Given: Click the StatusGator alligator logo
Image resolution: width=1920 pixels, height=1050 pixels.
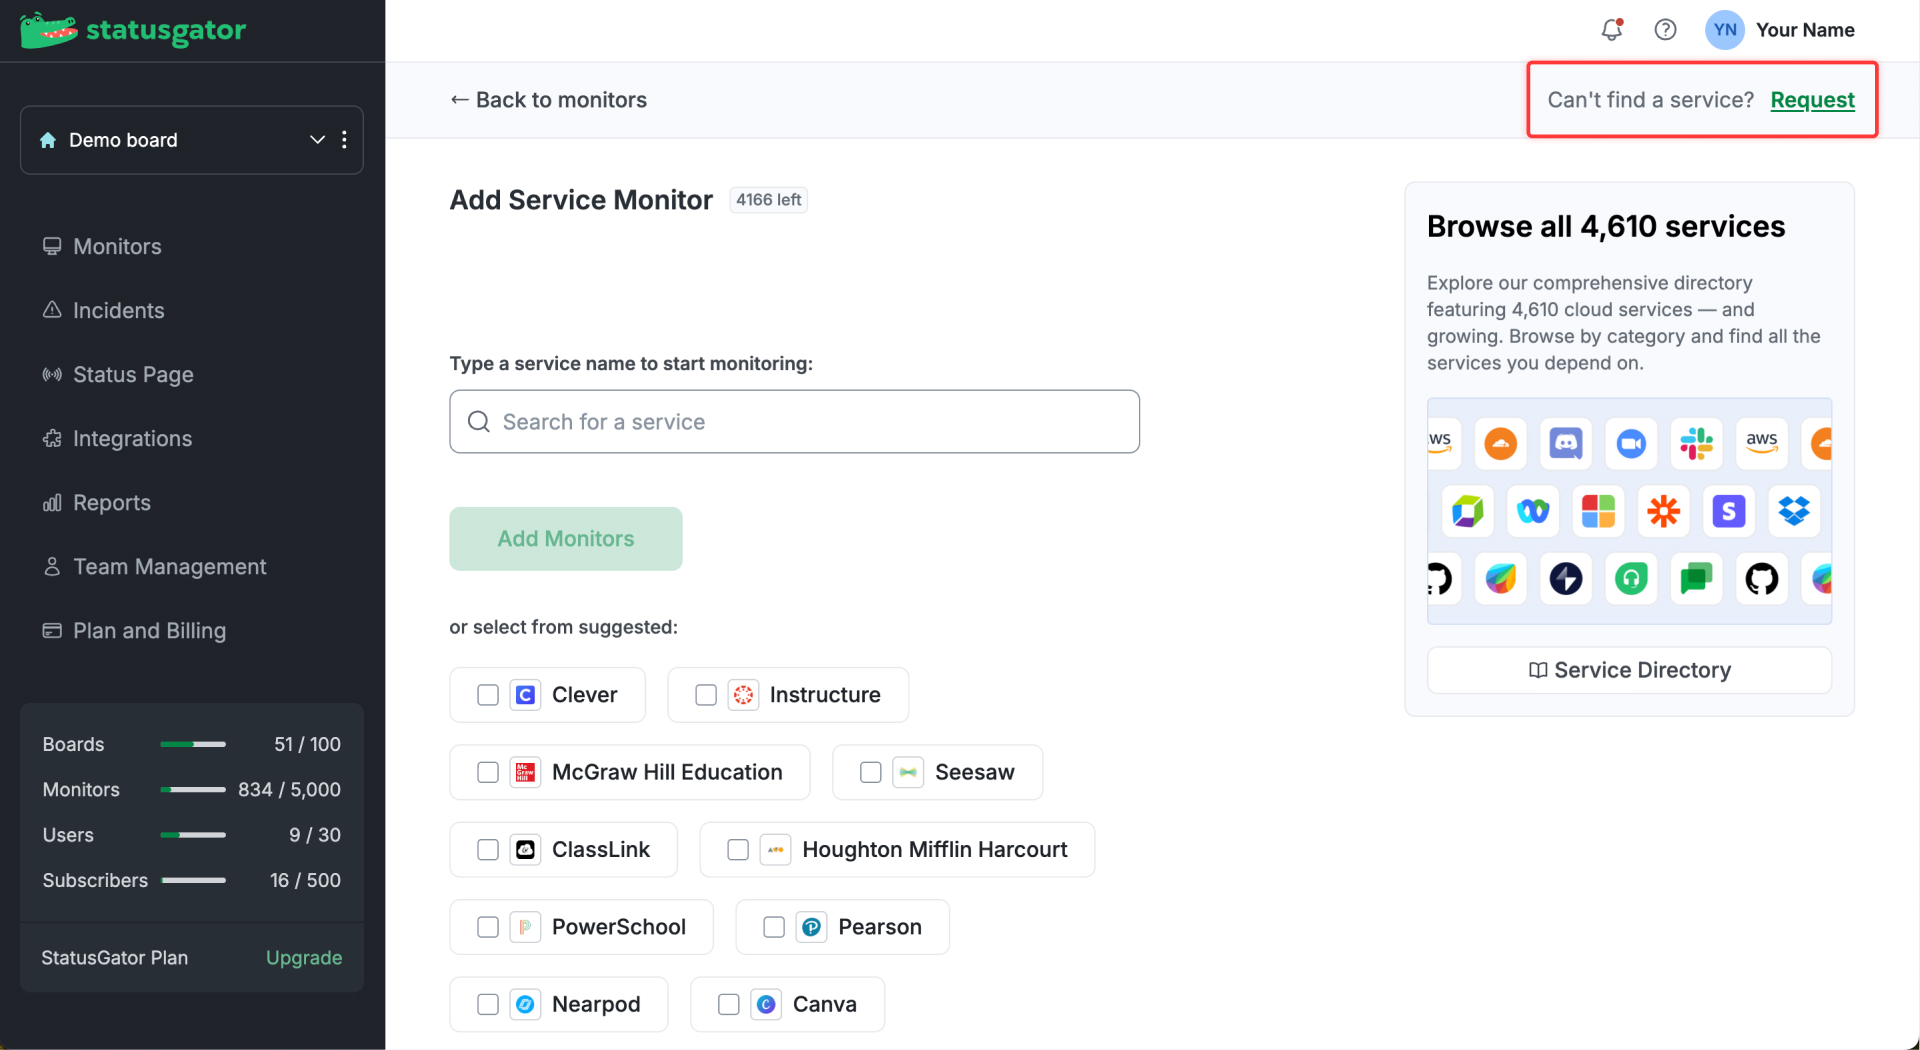Looking at the screenshot, I should pos(48,30).
